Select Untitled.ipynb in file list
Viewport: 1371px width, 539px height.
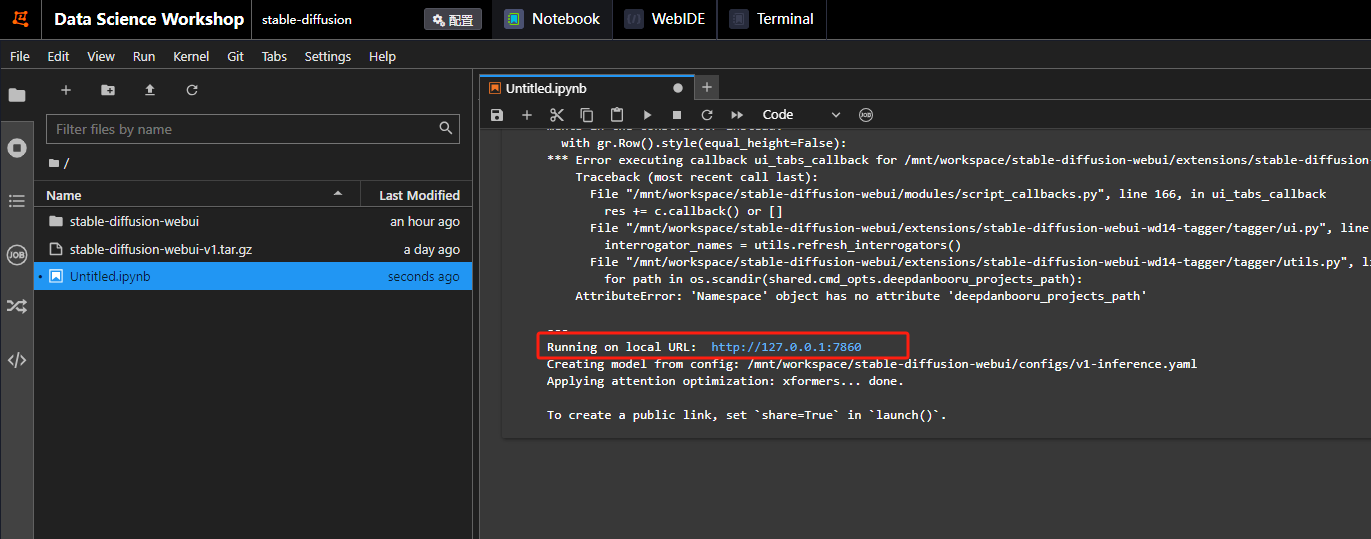coord(253,277)
